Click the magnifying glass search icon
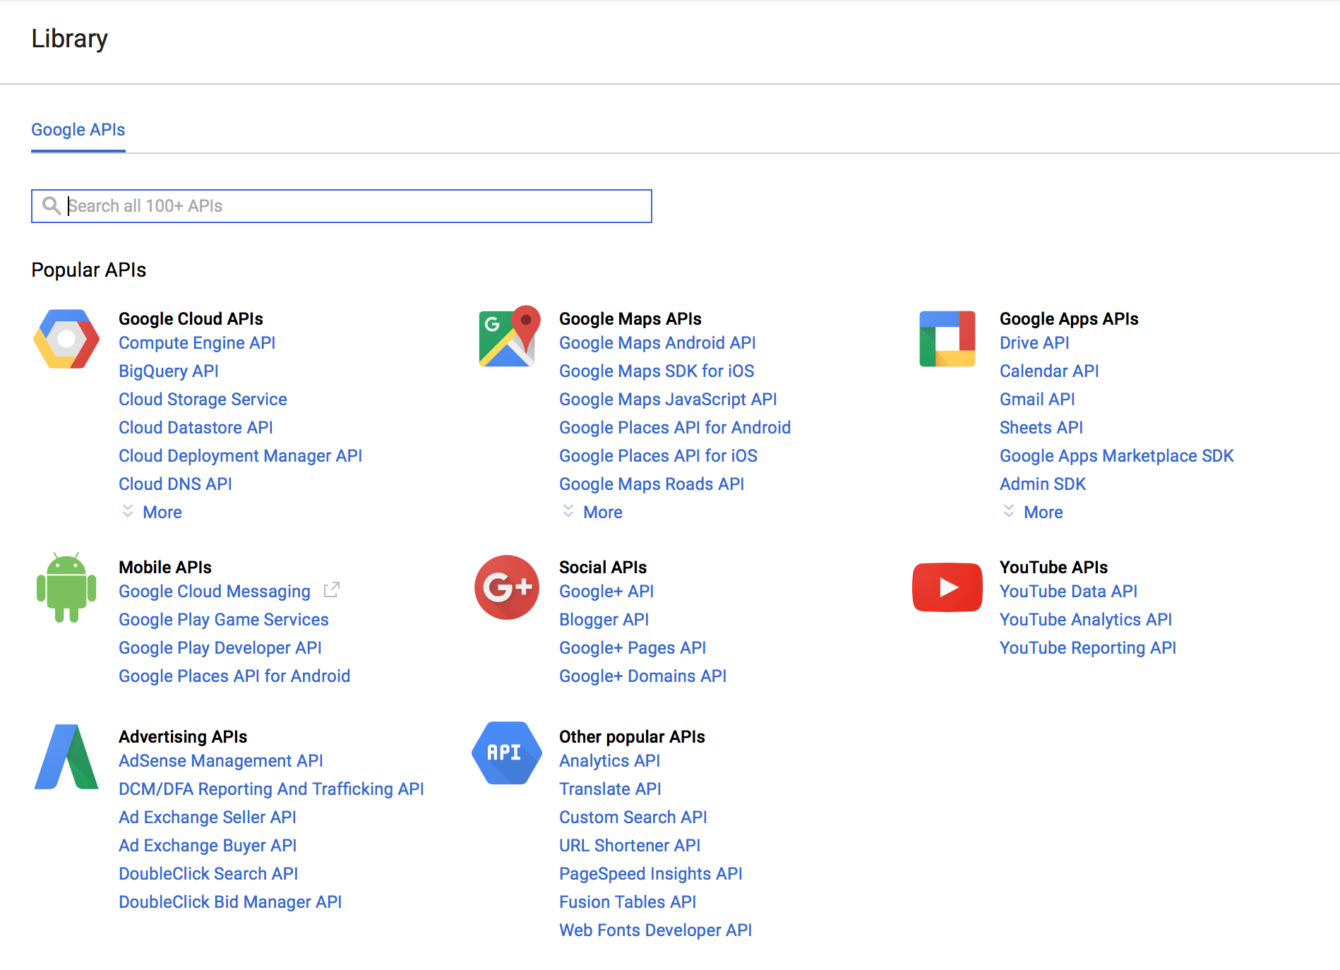The height and width of the screenshot is (970, 1340). (51, 205)
